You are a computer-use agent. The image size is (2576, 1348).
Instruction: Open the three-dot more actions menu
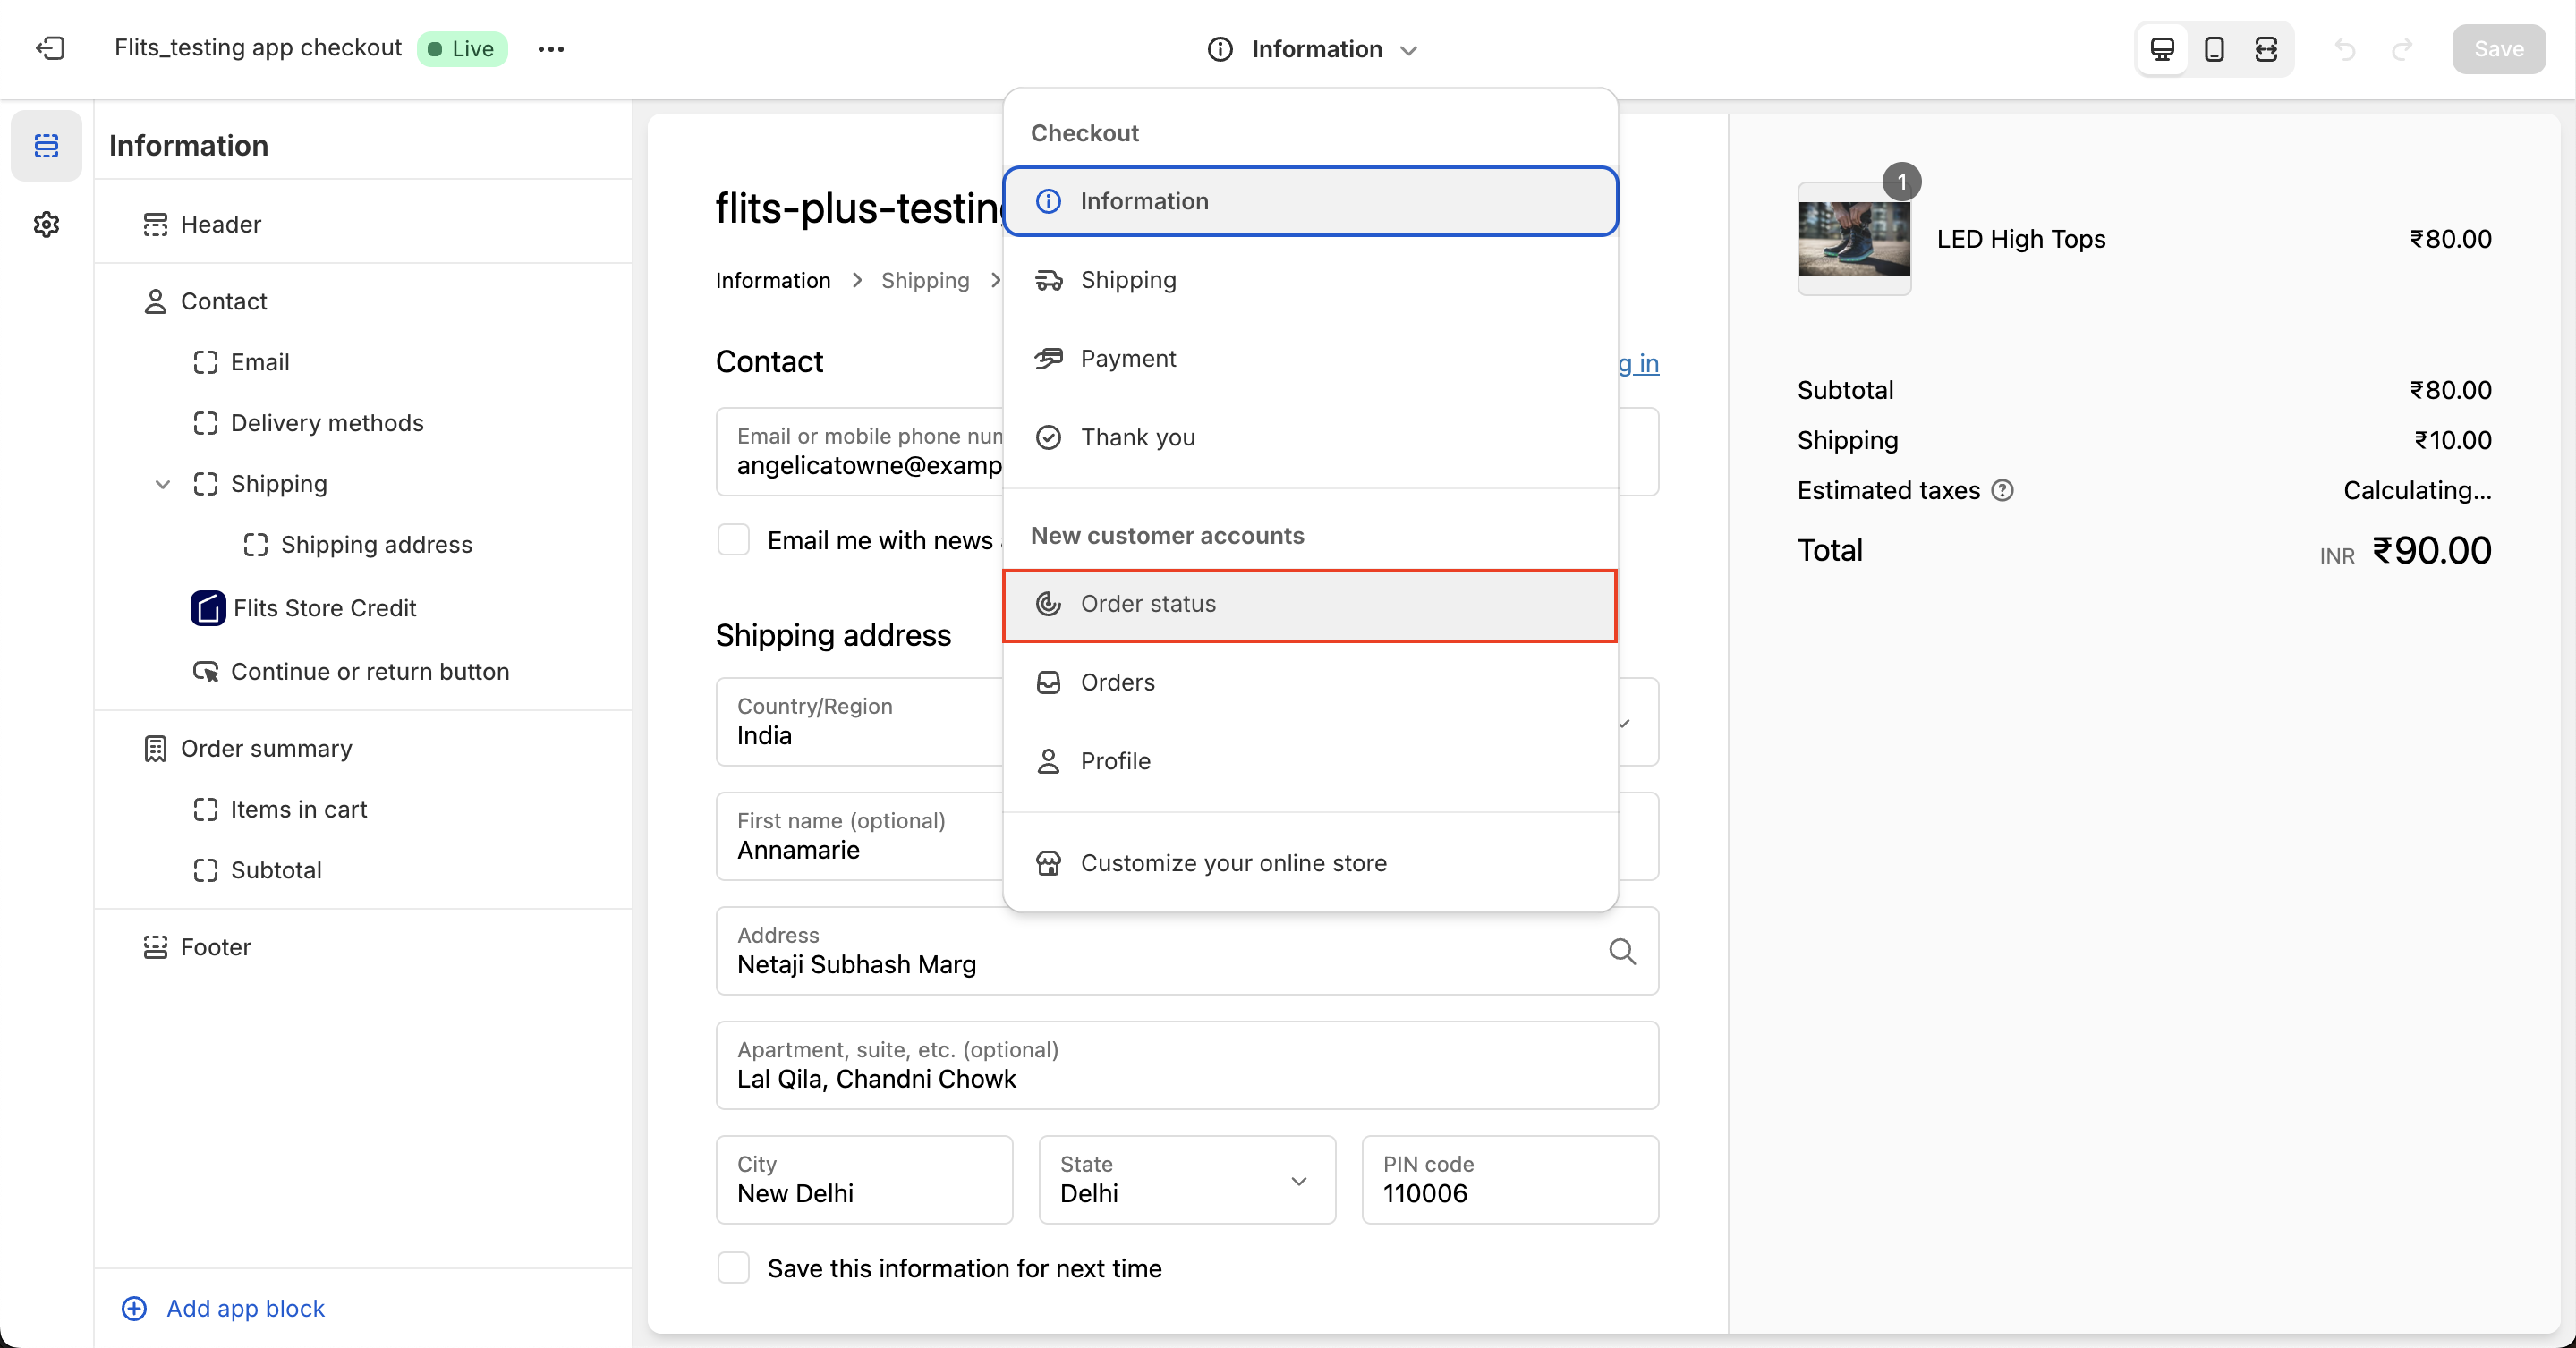(x=551, y=49)
